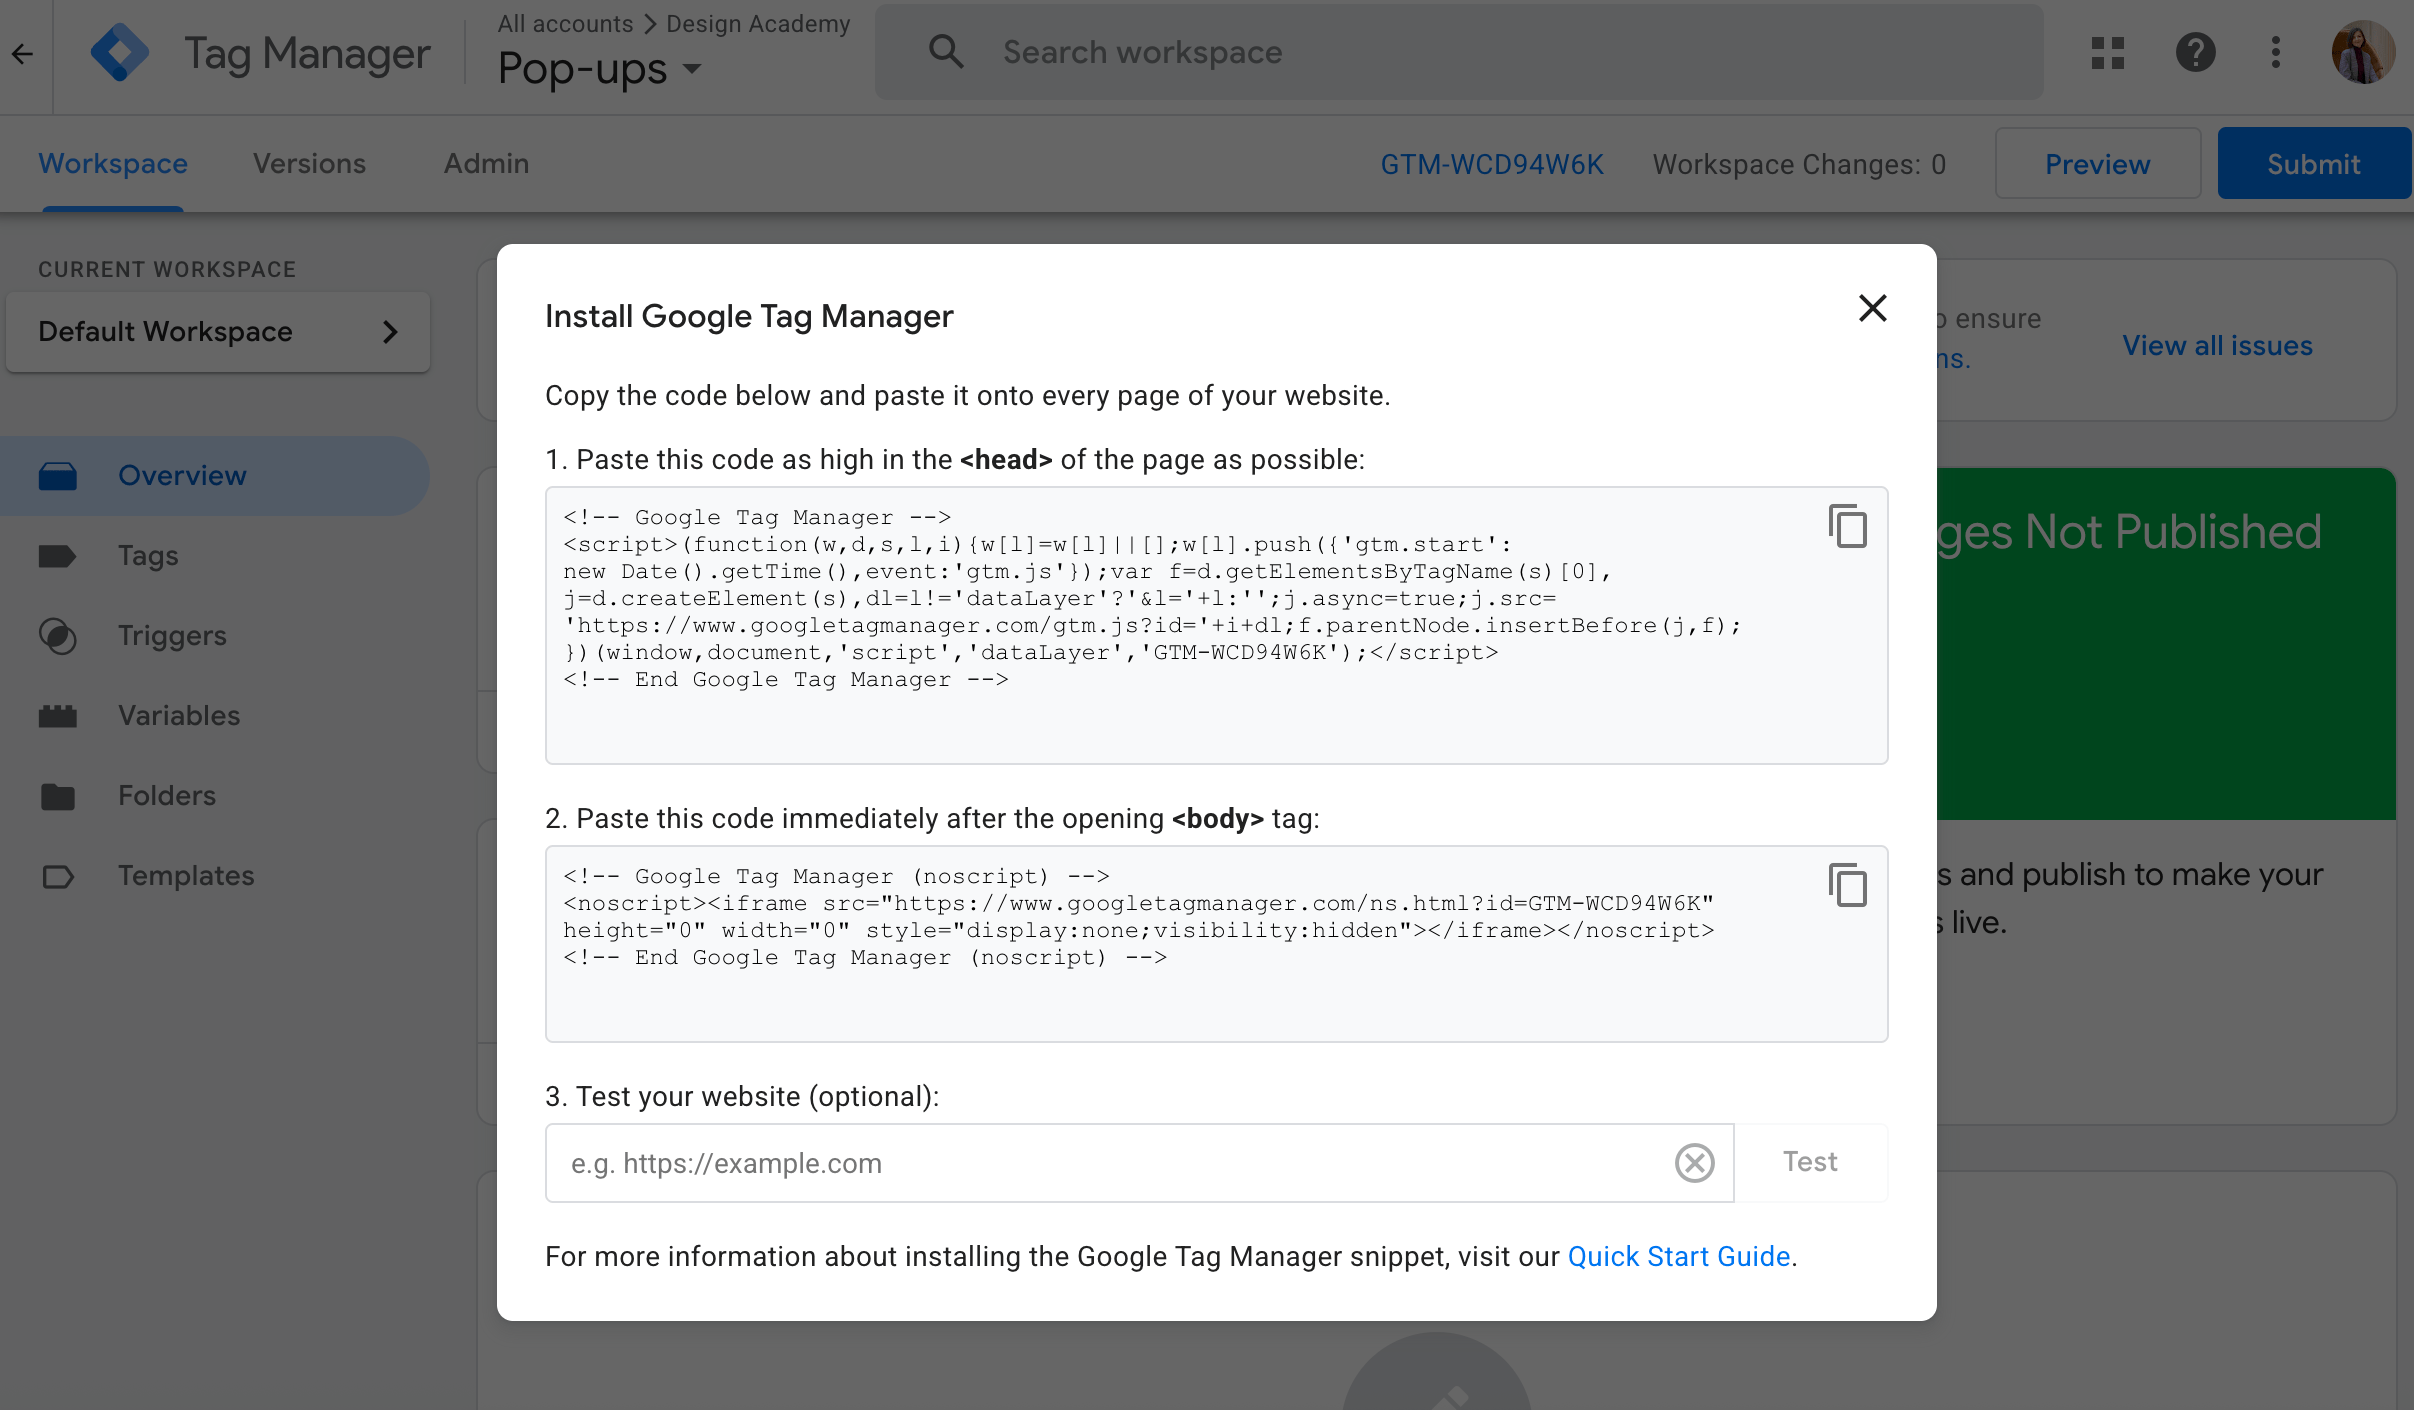This screenshot has height=1410, width=2414.
Task: Copy the head code snippet
Action: point(1847,526)
